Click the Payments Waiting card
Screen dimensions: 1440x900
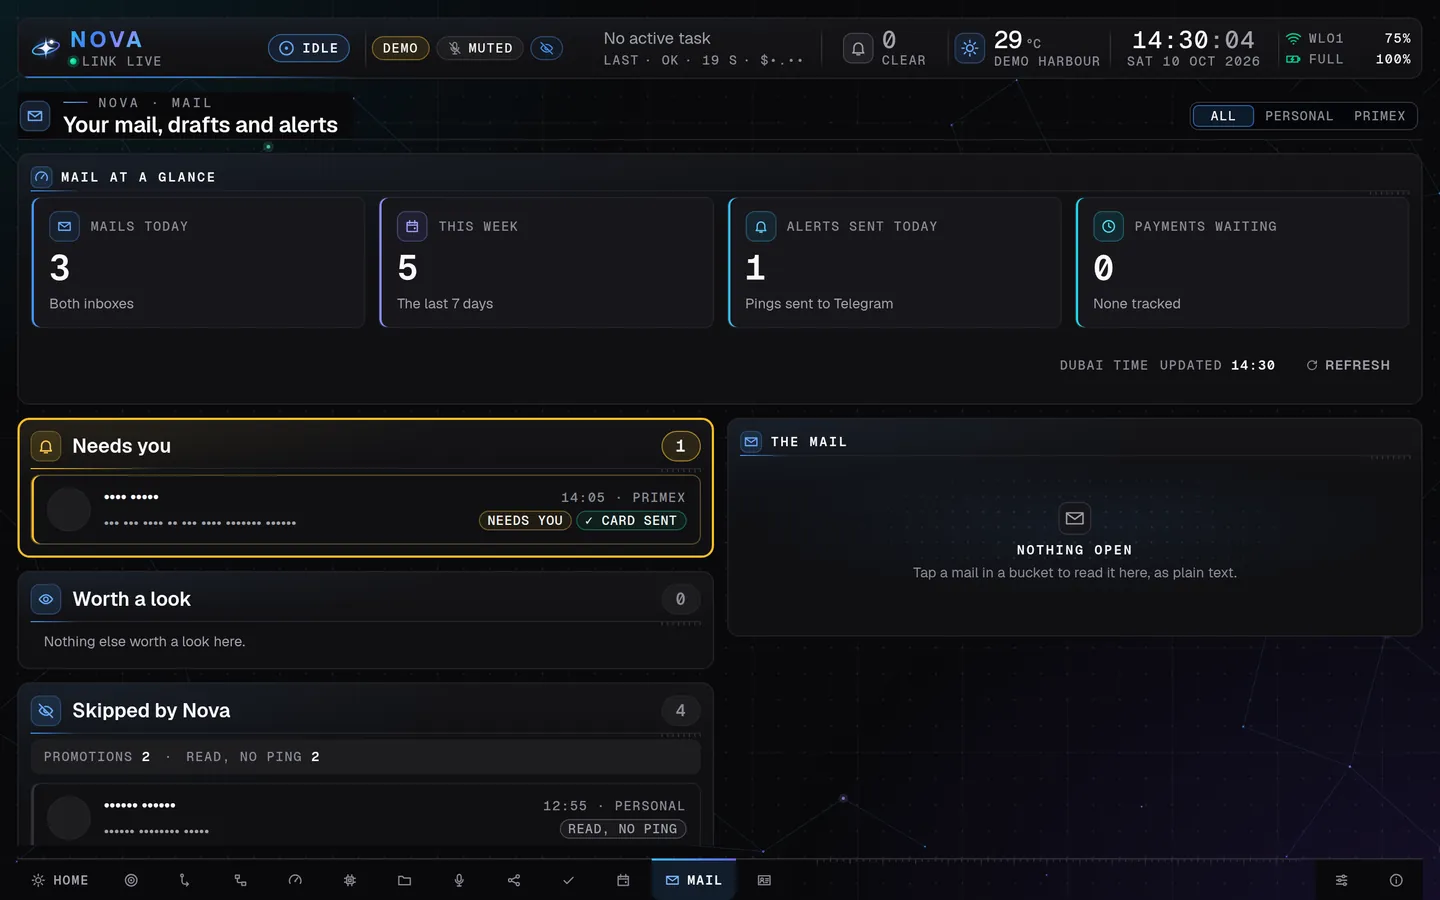pos(1242,262)
